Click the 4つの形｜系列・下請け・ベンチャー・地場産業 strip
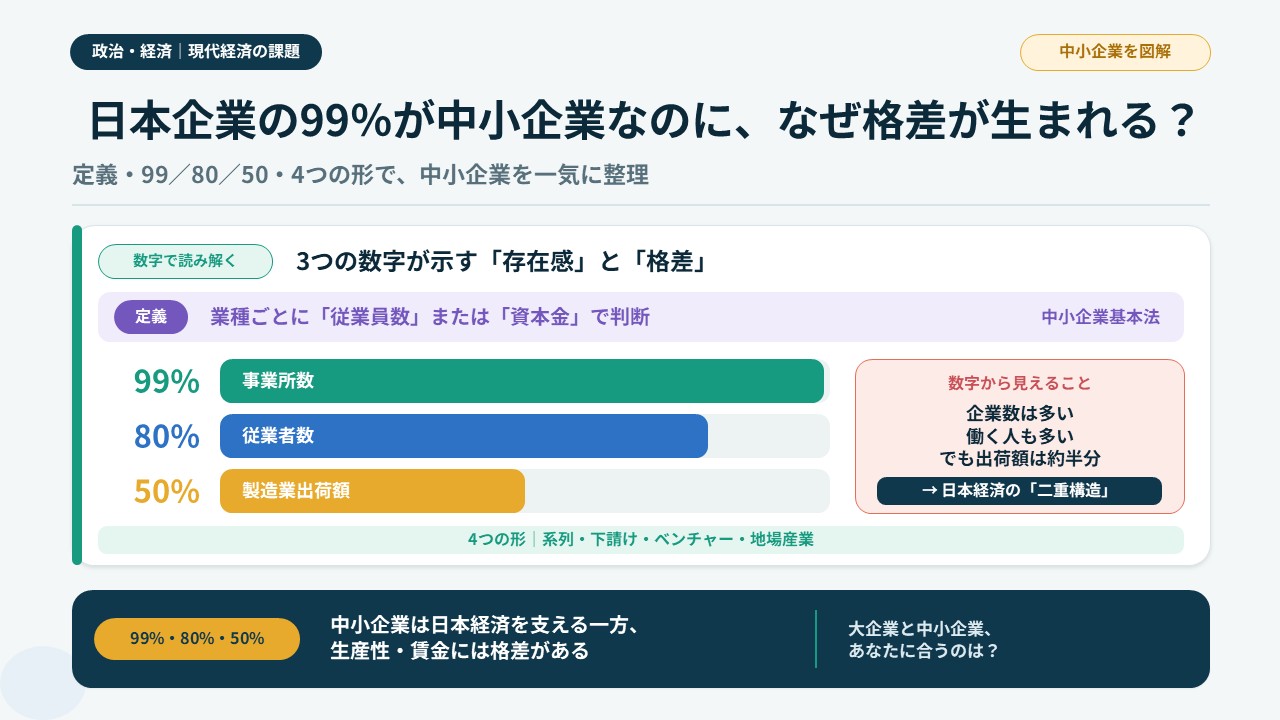Viewport: 1280px width, 720px height. [641, 540]
